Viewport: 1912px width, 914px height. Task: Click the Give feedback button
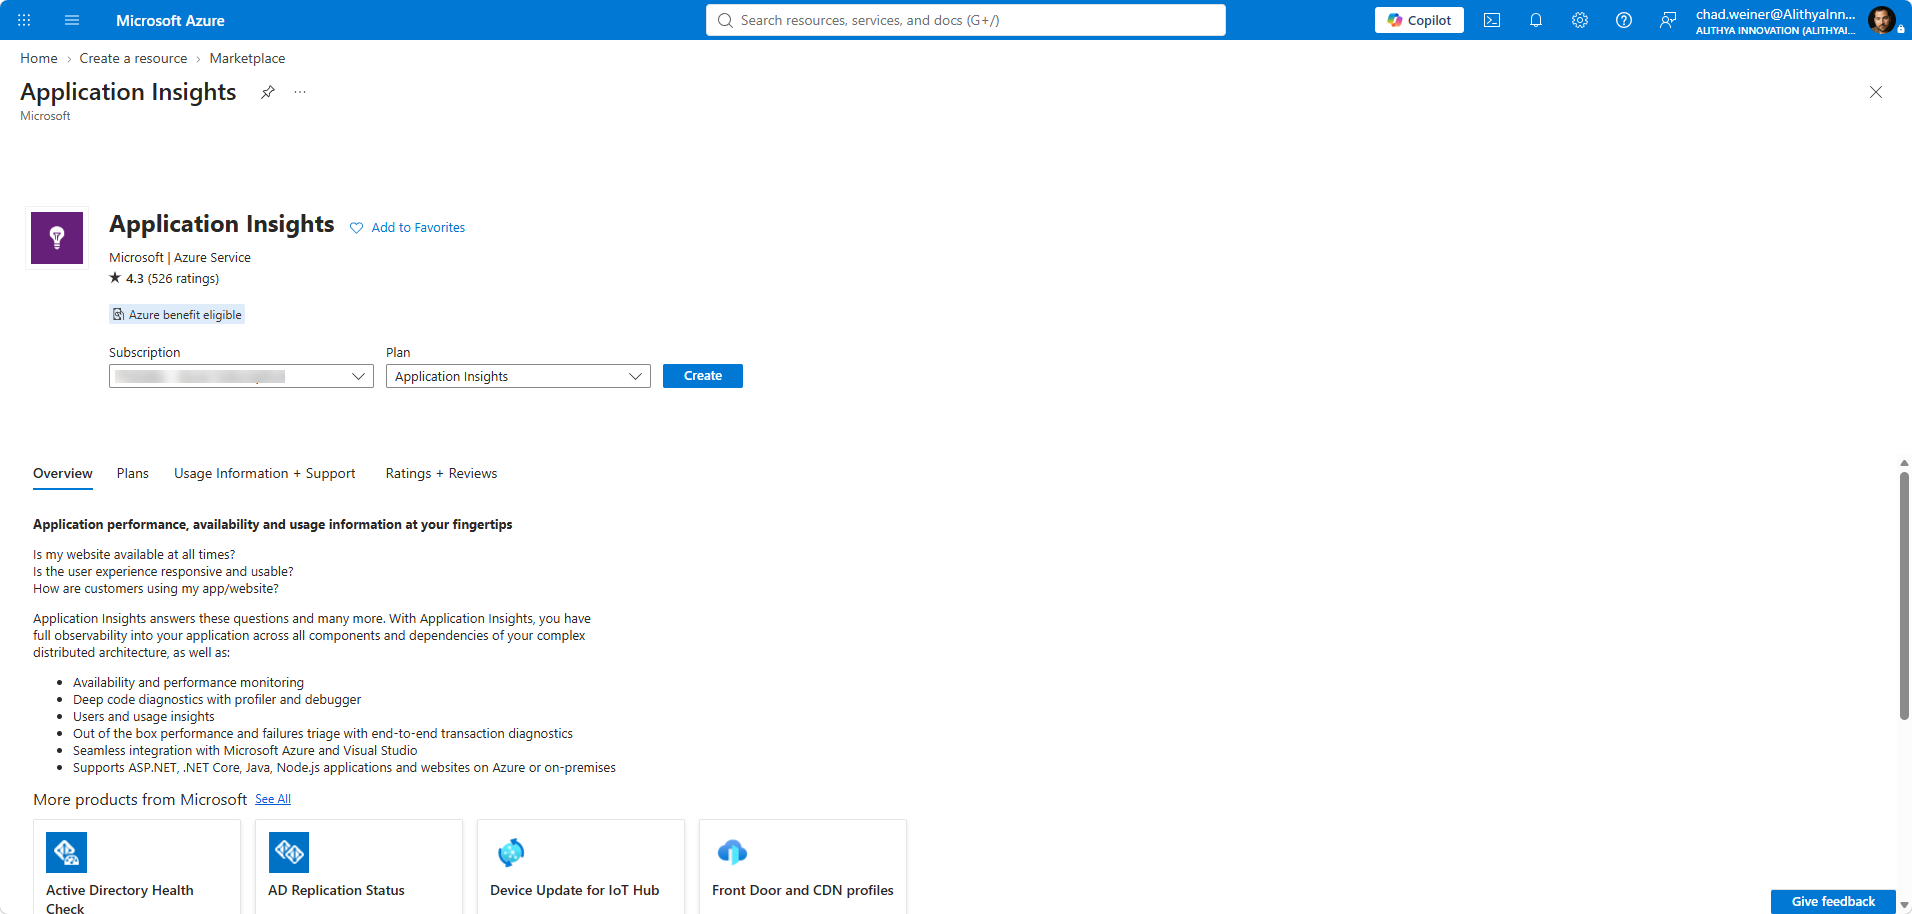pyautogui.click(x=1833, y=901)
